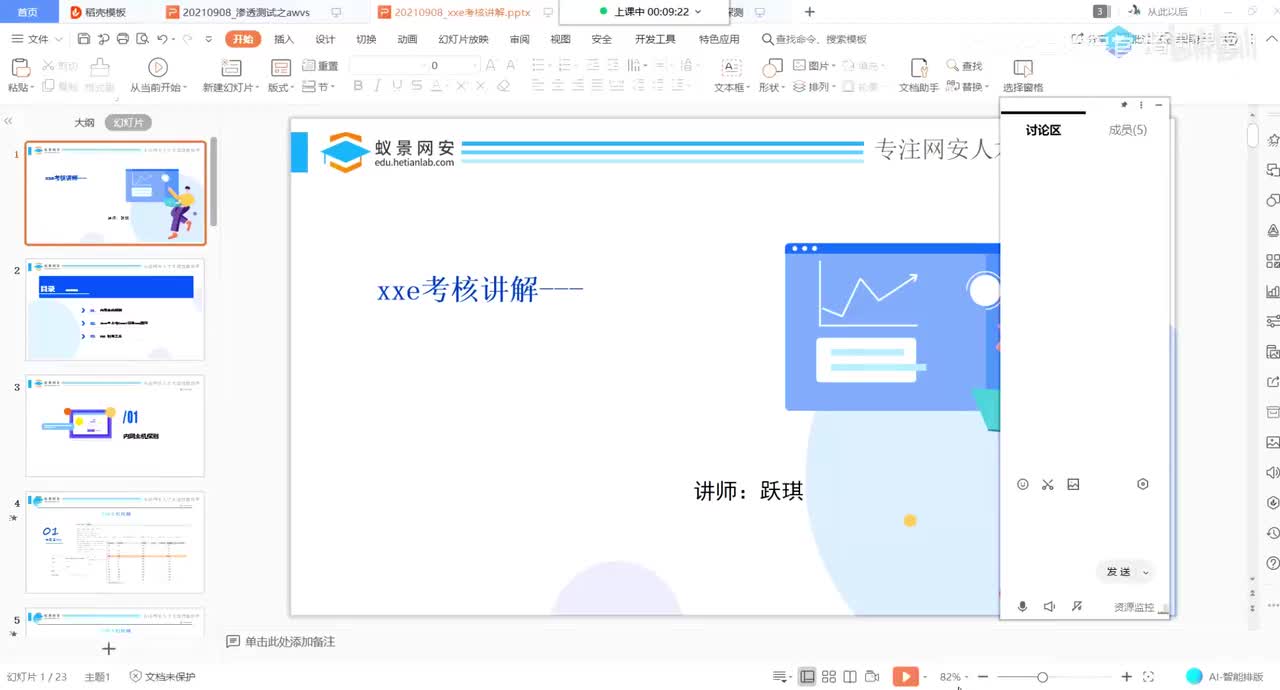Switch to reading view icon
This screenshot has height=690, width=1280.
(850, 677)
